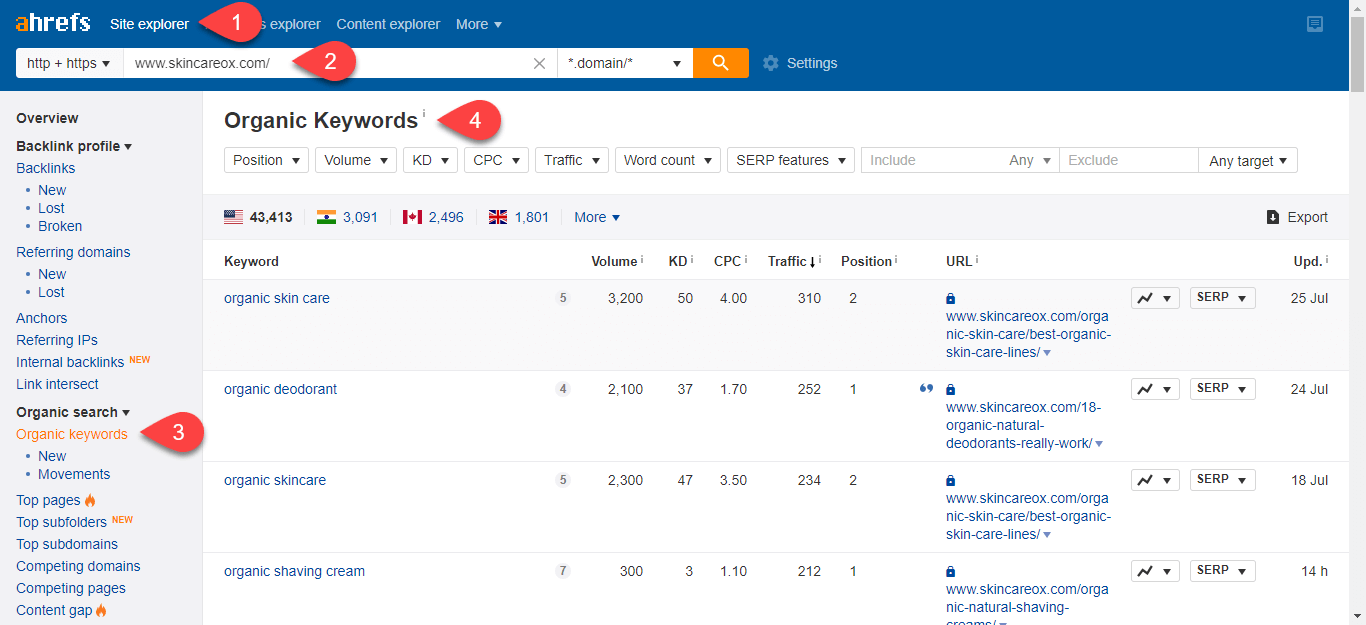Viewport: 1366px width, 625px height.
Task: Open the Any target dropdown
Action: tap(1248, 160)
